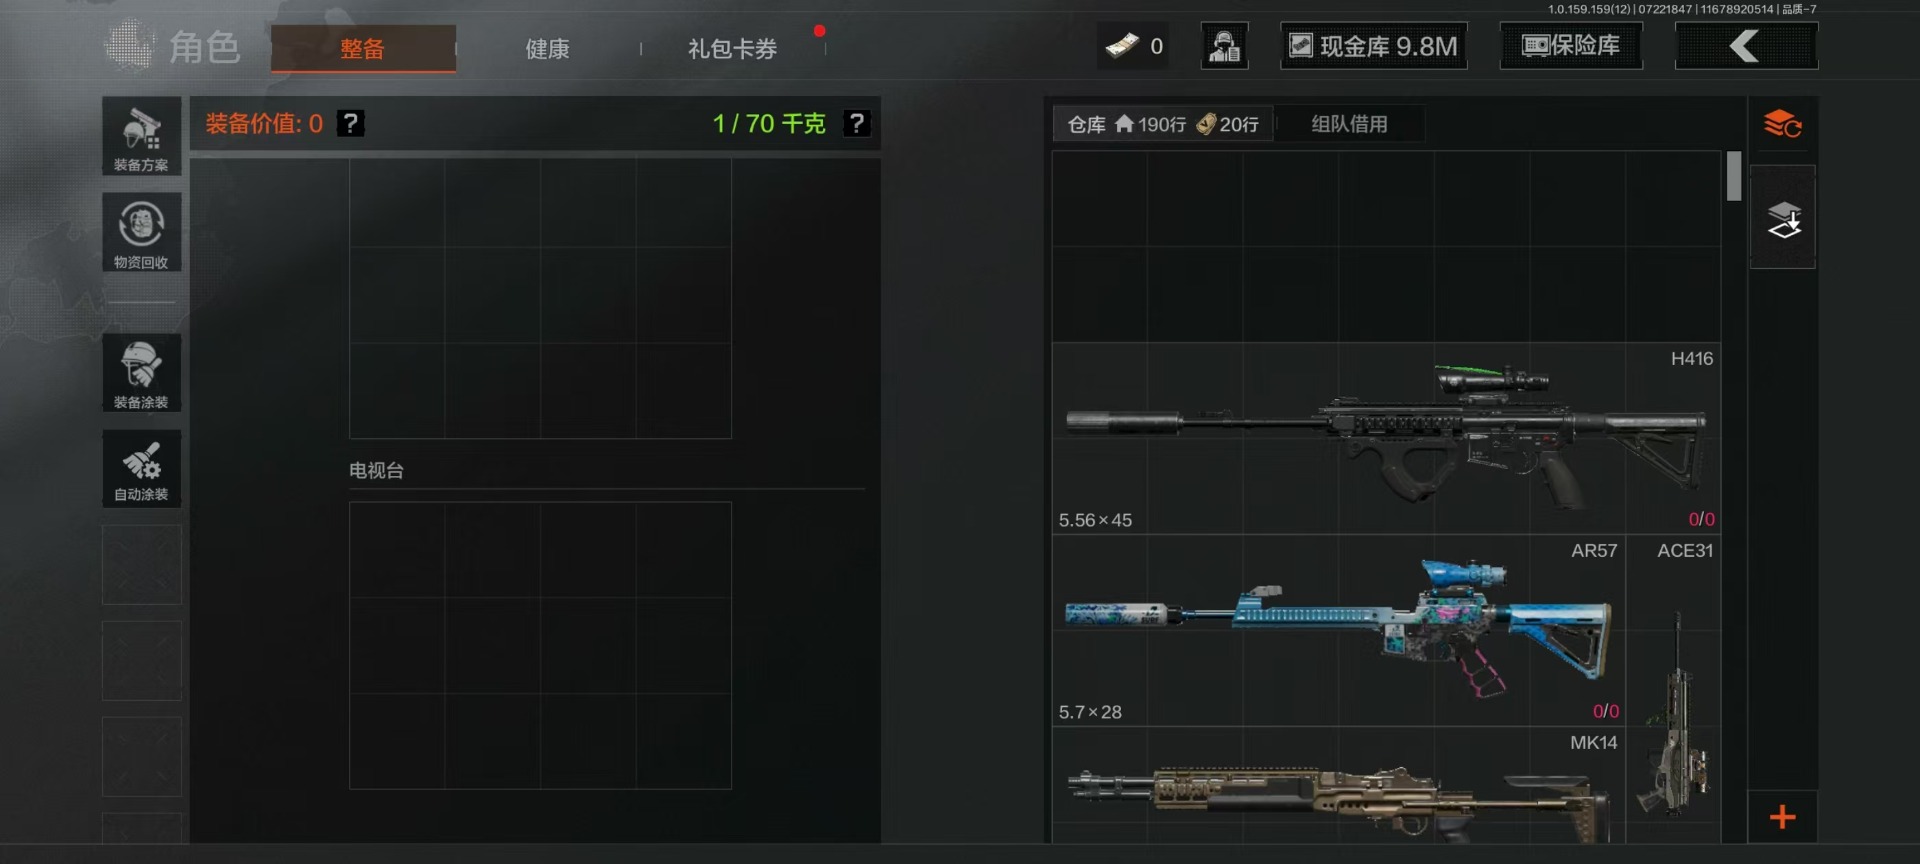The height and width of the screenshot is (864, 1920).
Task: Click the question mark beside 装备价值
Action: tap(350, 123)
